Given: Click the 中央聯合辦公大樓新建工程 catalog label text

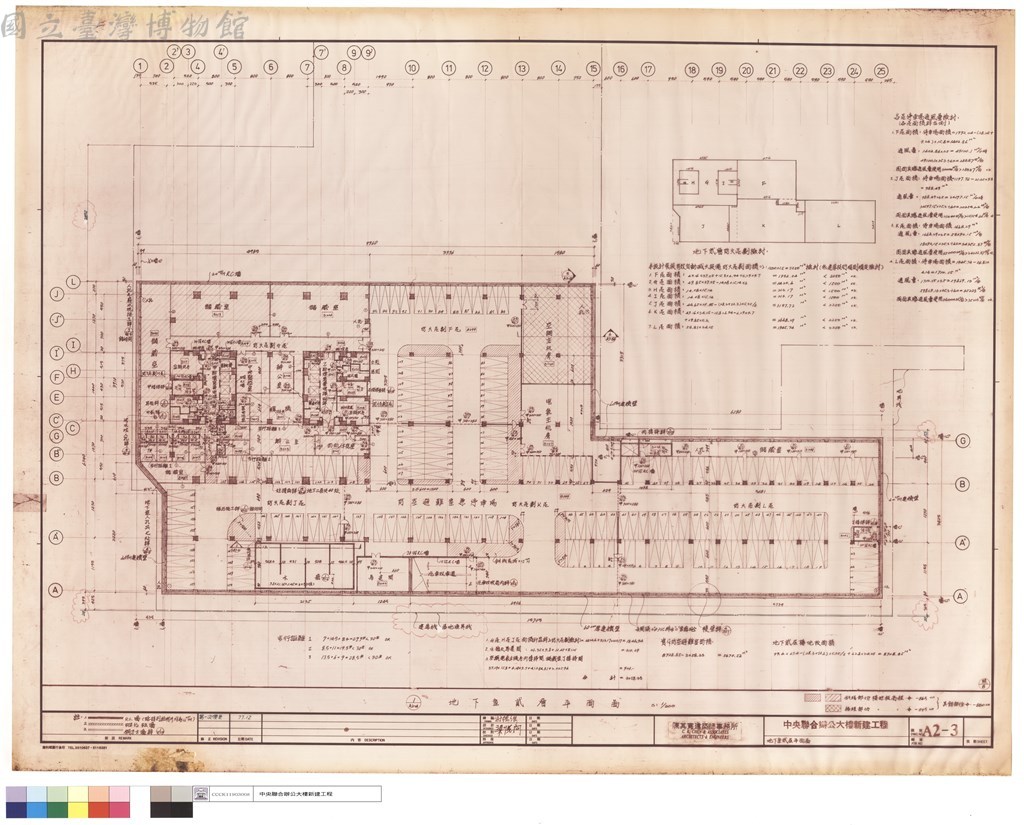Looking at the screenshot, I should (x=296, y=794).
